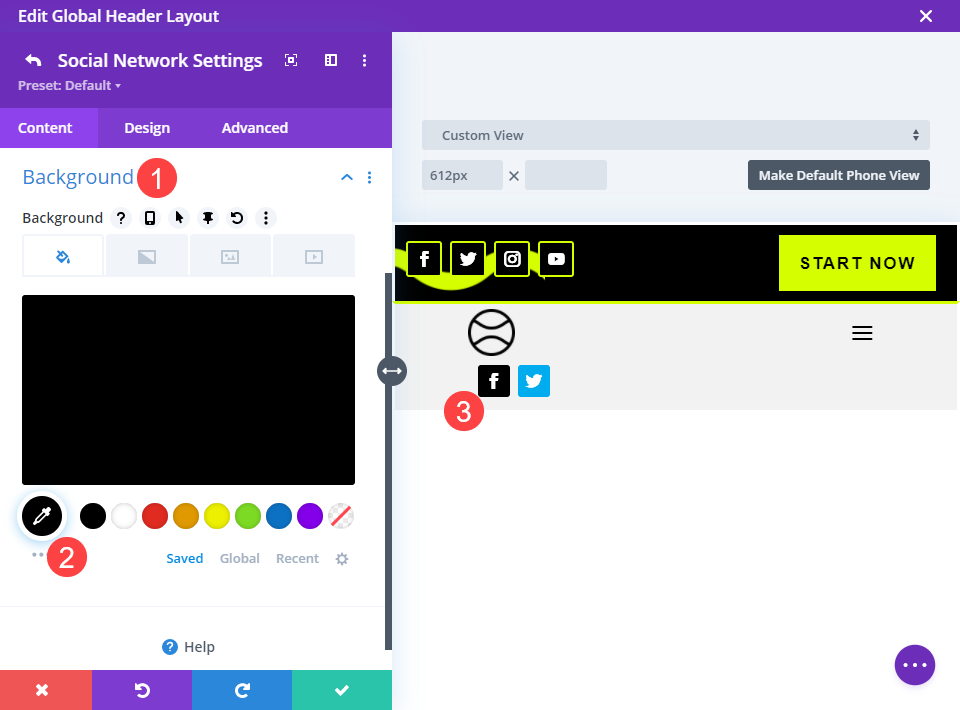Open responsive phone icon for Background option
Image resolution: width=960 pixels, height=710 pixels.
(x=150, y=218)
